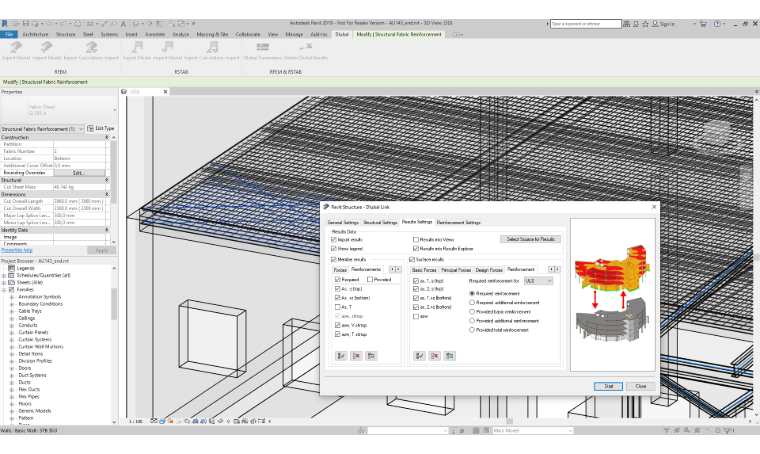The image size is (760, 454).
Task: Expand Annotation Symbols tree node
Action: click(x=12, y=297)
